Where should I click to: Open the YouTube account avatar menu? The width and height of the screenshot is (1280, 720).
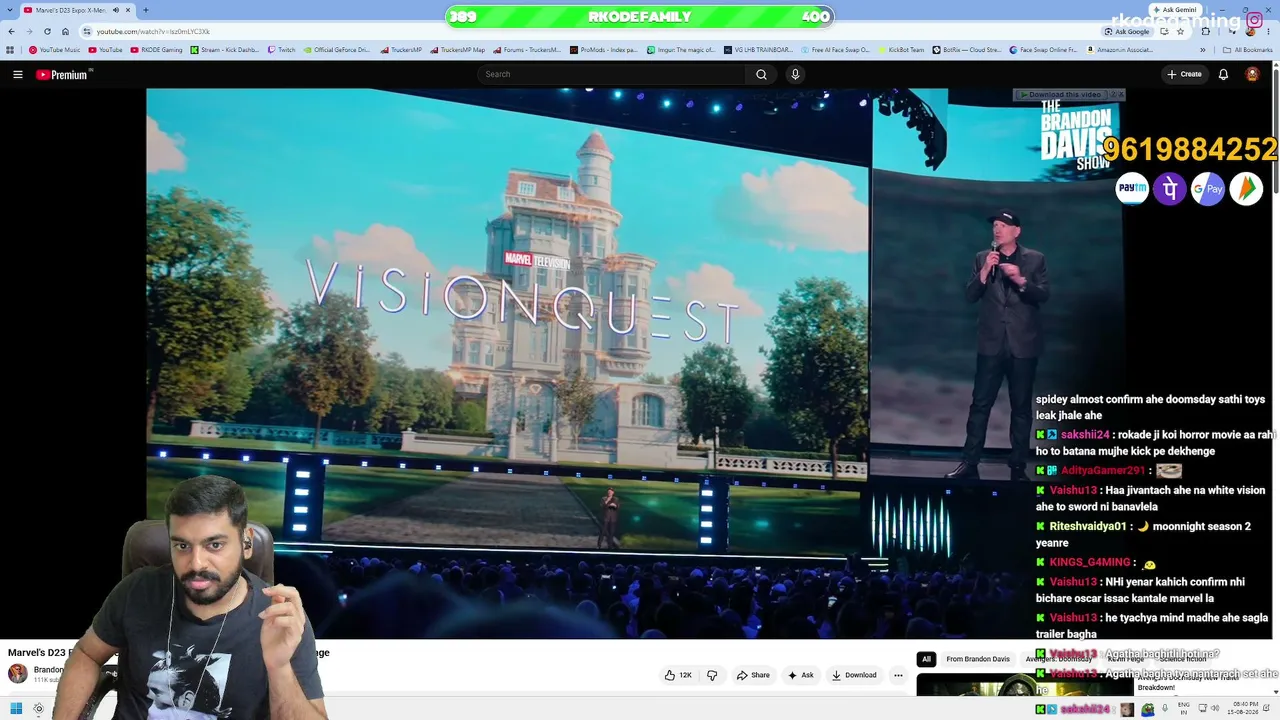[1252, 74]
